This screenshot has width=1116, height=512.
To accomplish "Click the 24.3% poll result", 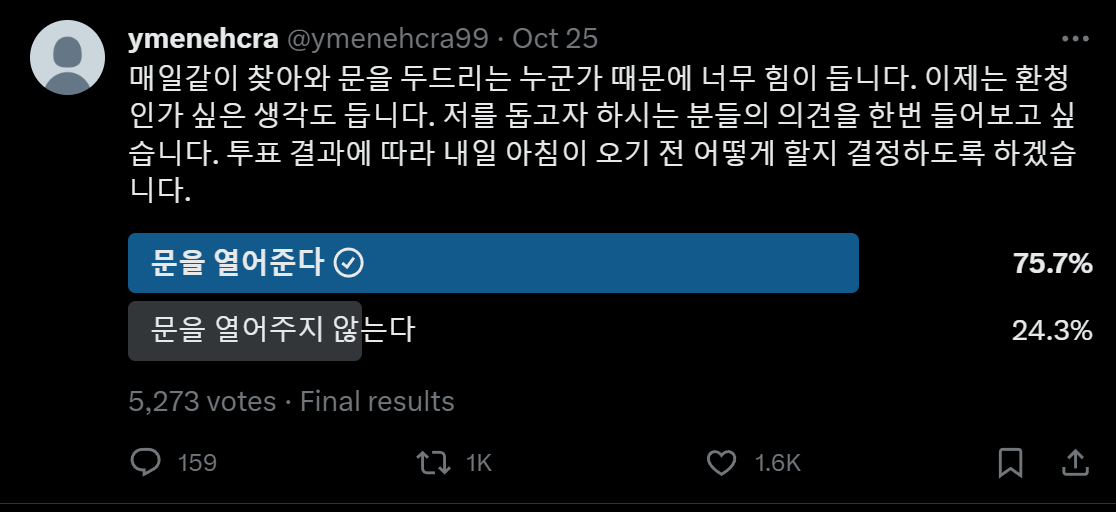I will [x=1052, y=330].
